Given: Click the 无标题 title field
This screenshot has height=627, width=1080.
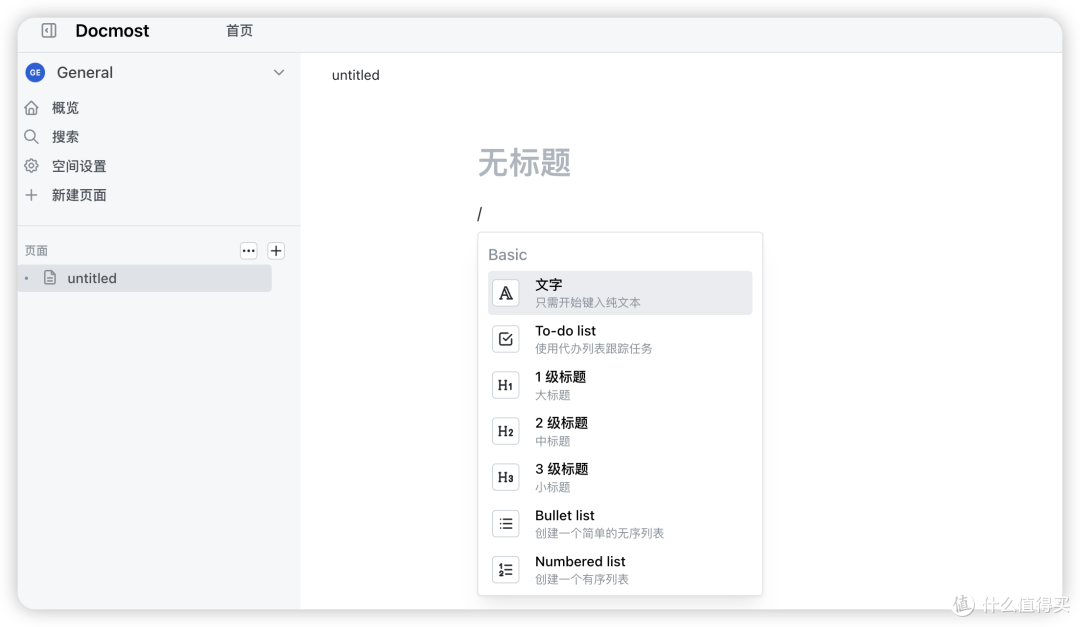Looking at the screenshot, I should pyautogui.click(x=524, y=163).
